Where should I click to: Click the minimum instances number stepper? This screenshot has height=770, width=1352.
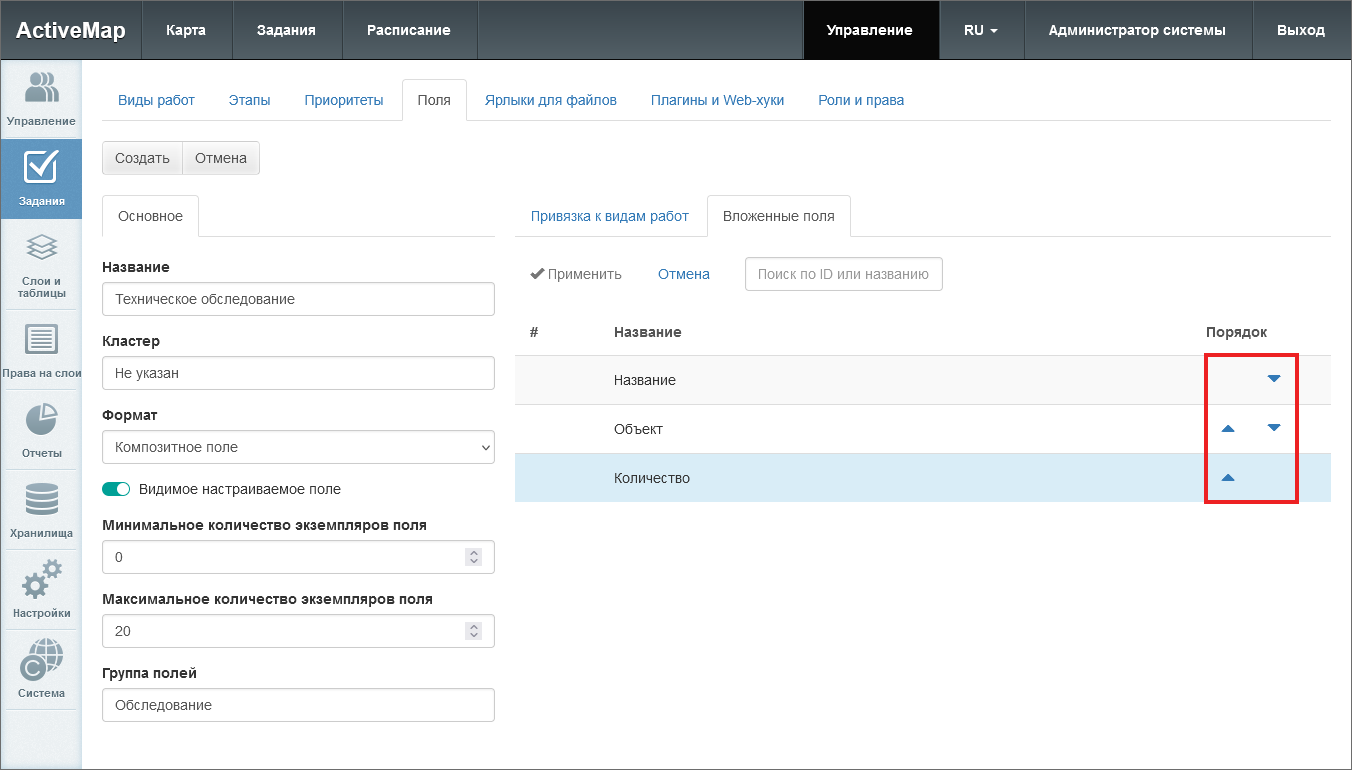(x=474, y=557)
